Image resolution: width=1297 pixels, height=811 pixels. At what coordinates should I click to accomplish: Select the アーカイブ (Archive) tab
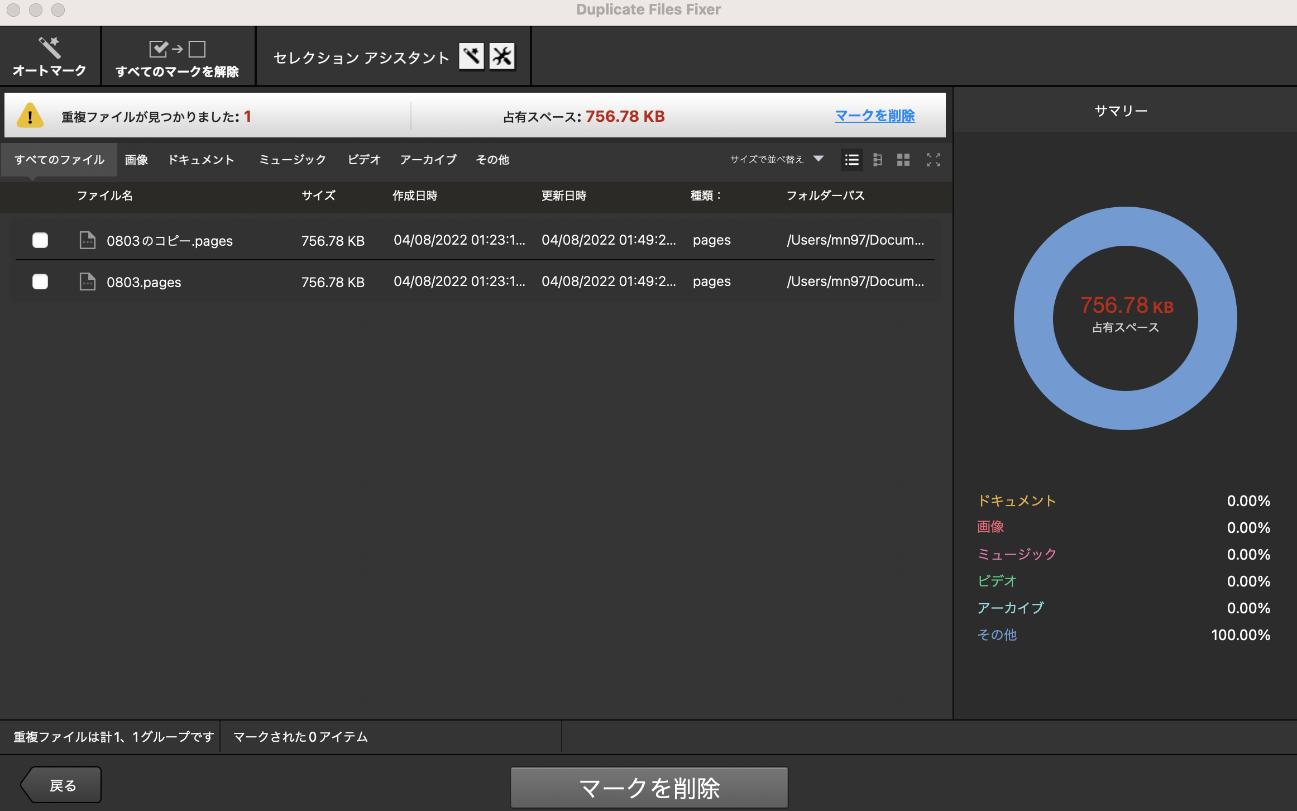point(428,160)
